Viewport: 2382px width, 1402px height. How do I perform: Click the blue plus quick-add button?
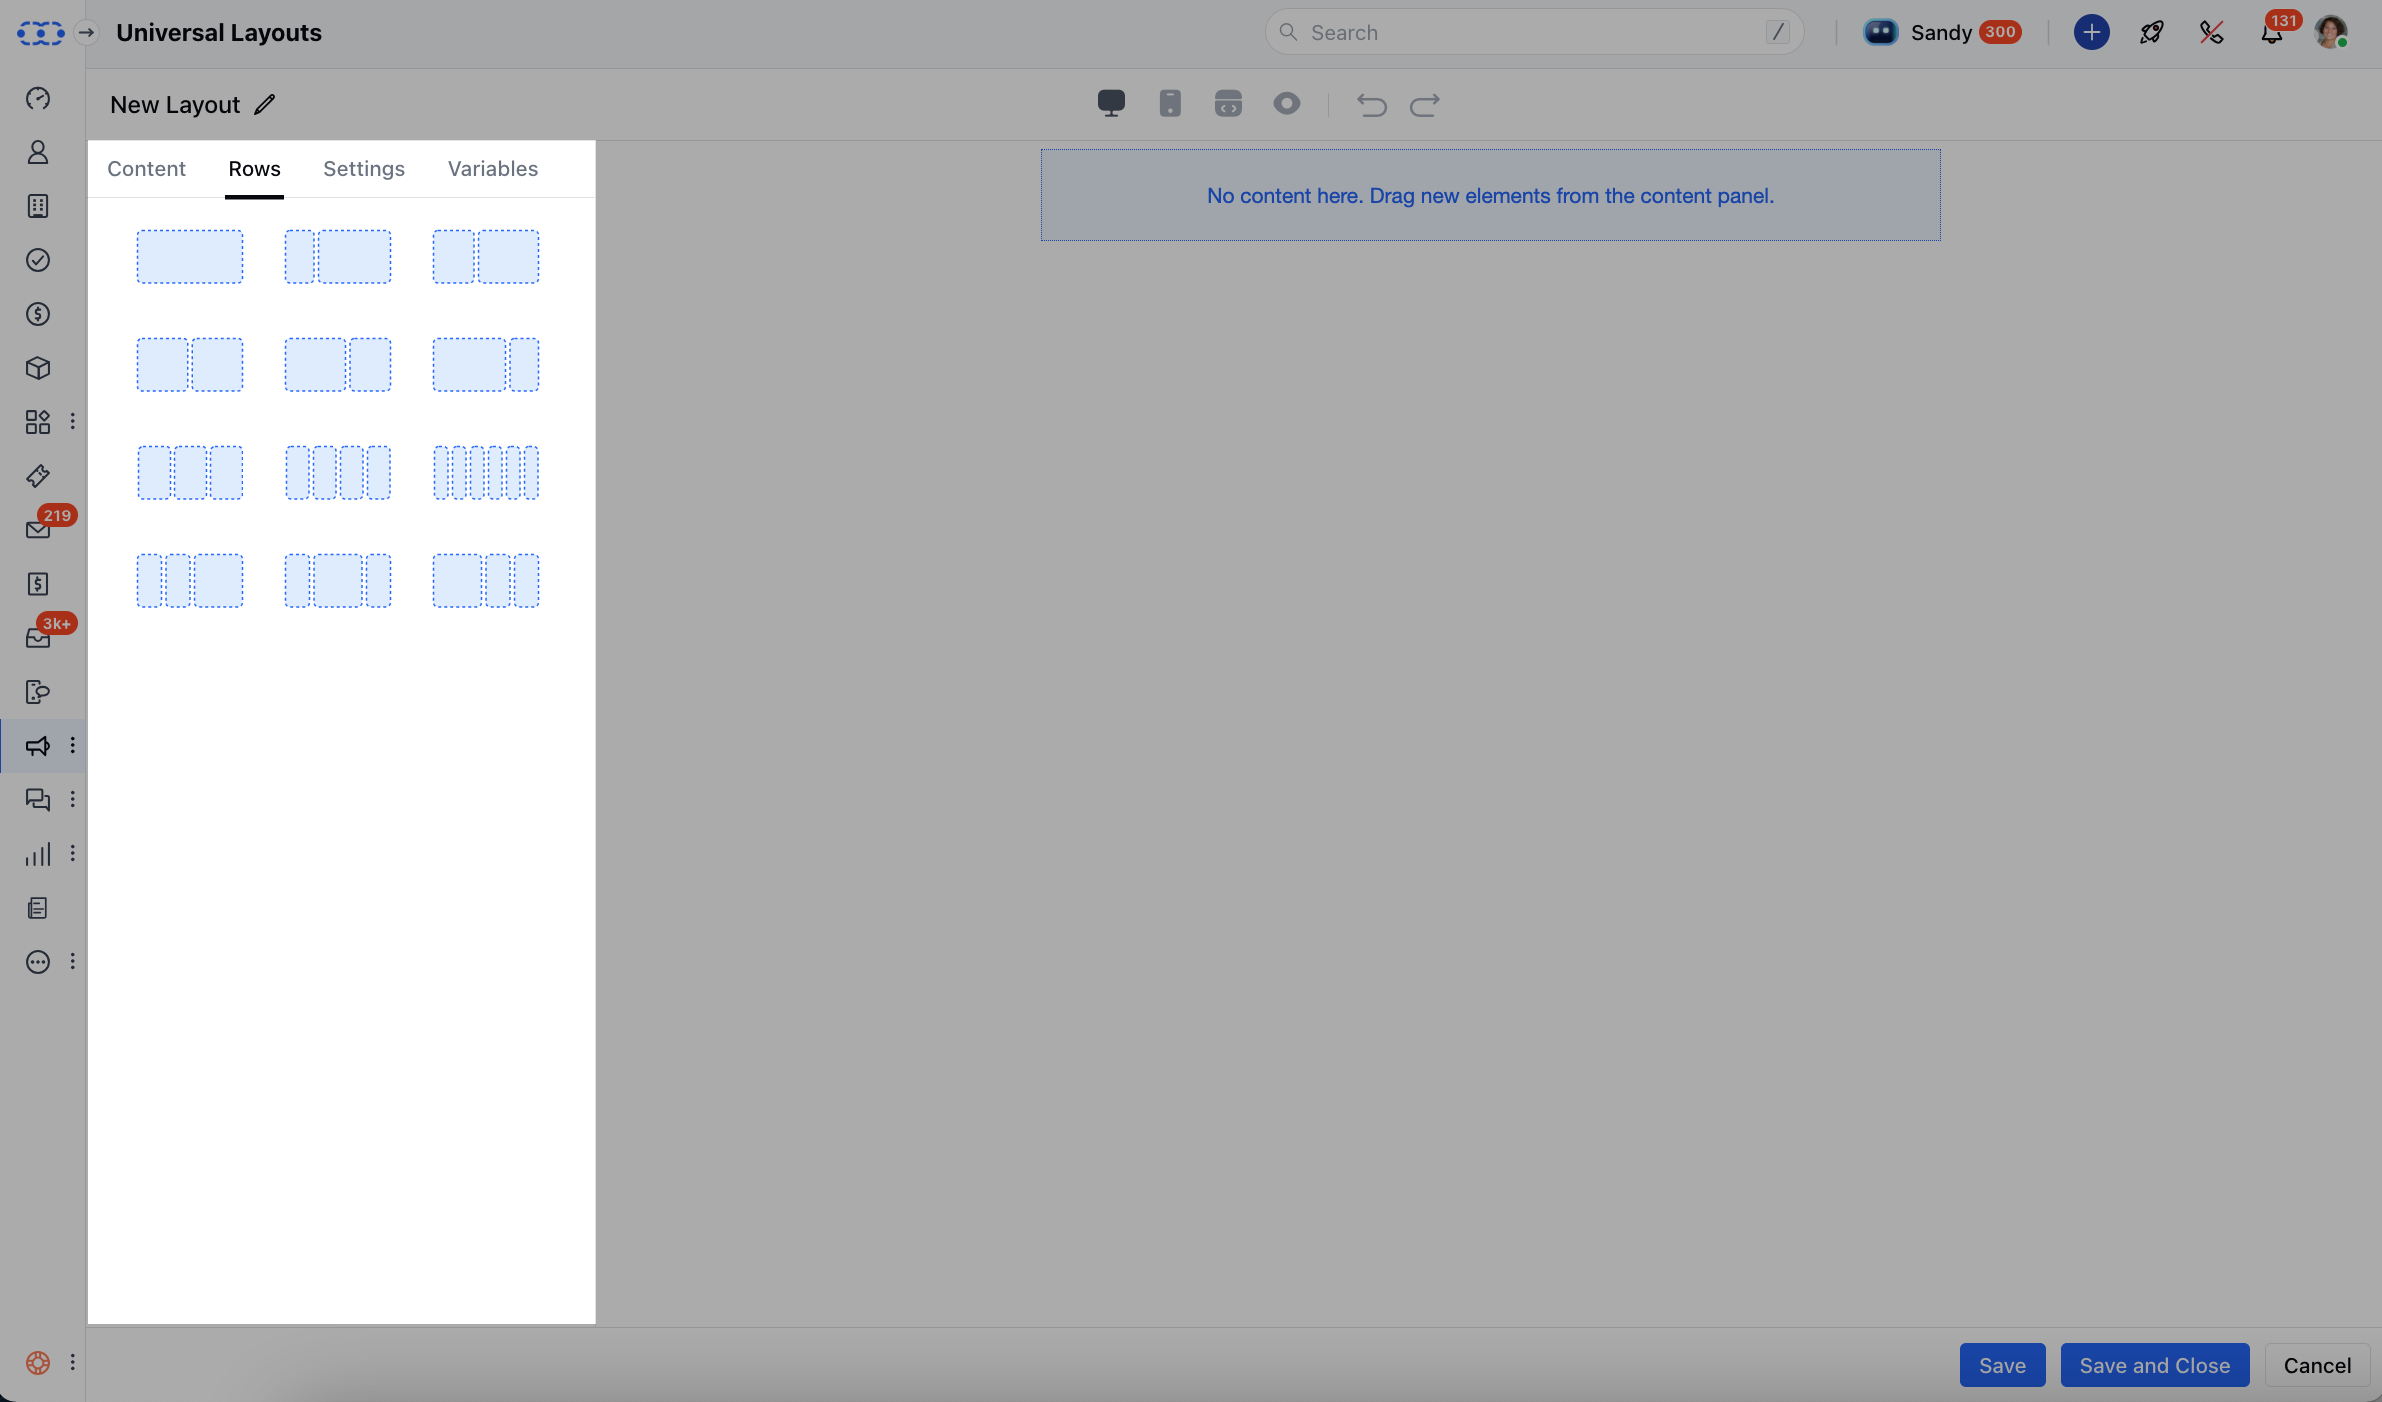(2091, 33)
